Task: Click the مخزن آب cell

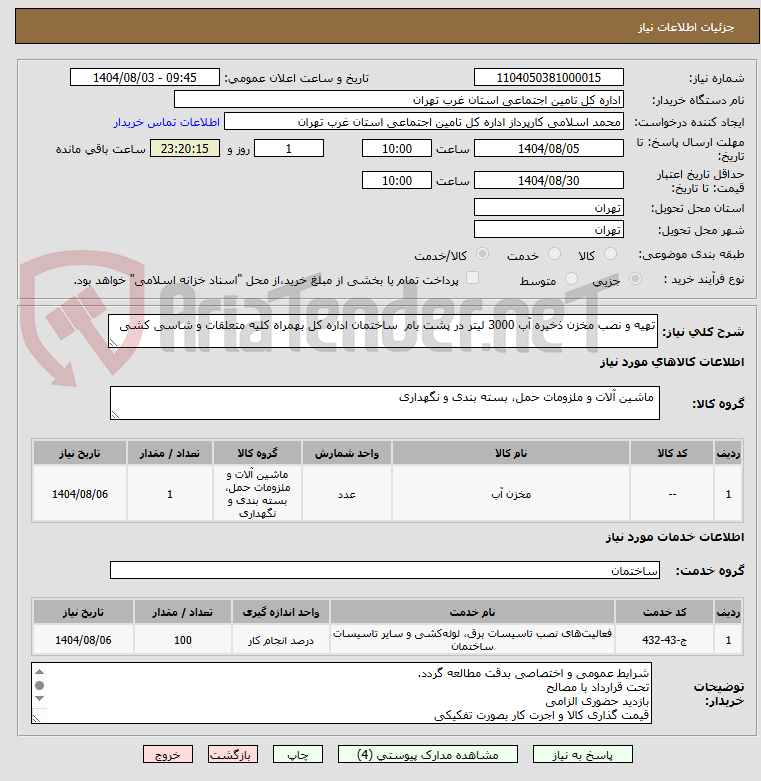Action: [510, 494]
